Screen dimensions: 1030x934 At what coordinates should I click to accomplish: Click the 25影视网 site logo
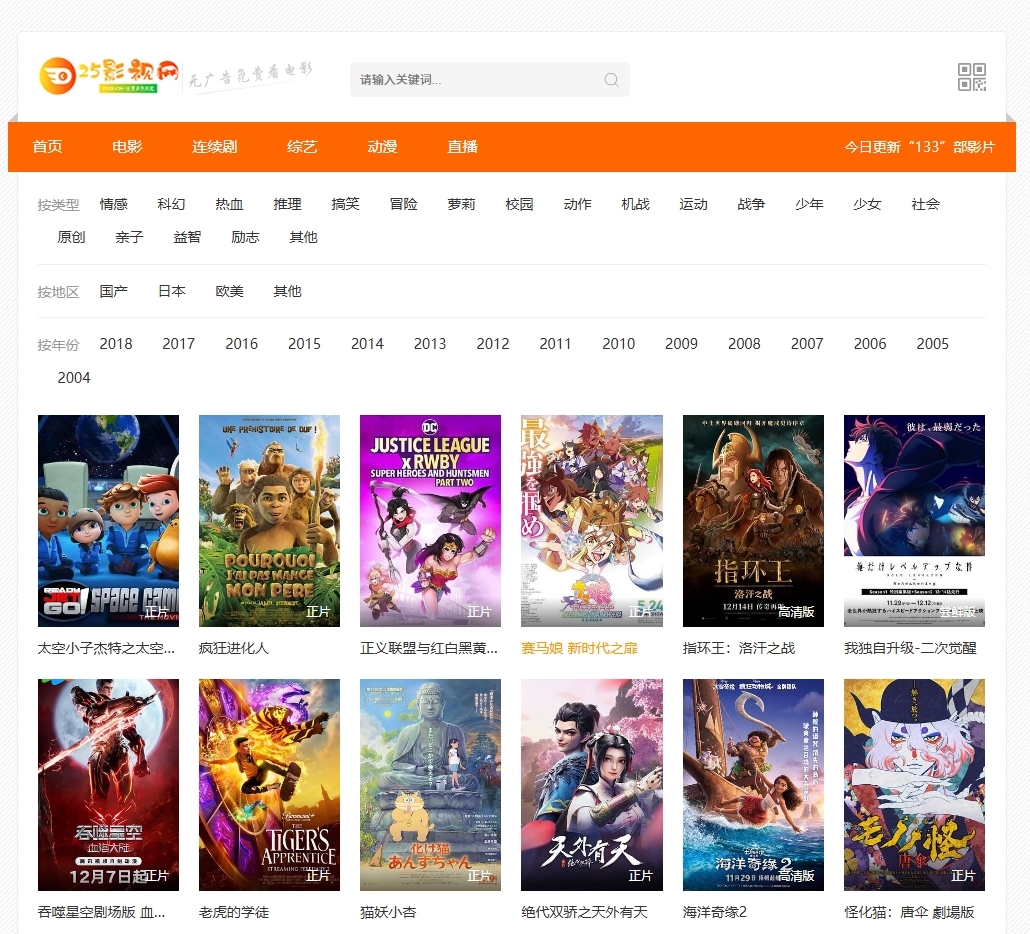tap(109, 76)
